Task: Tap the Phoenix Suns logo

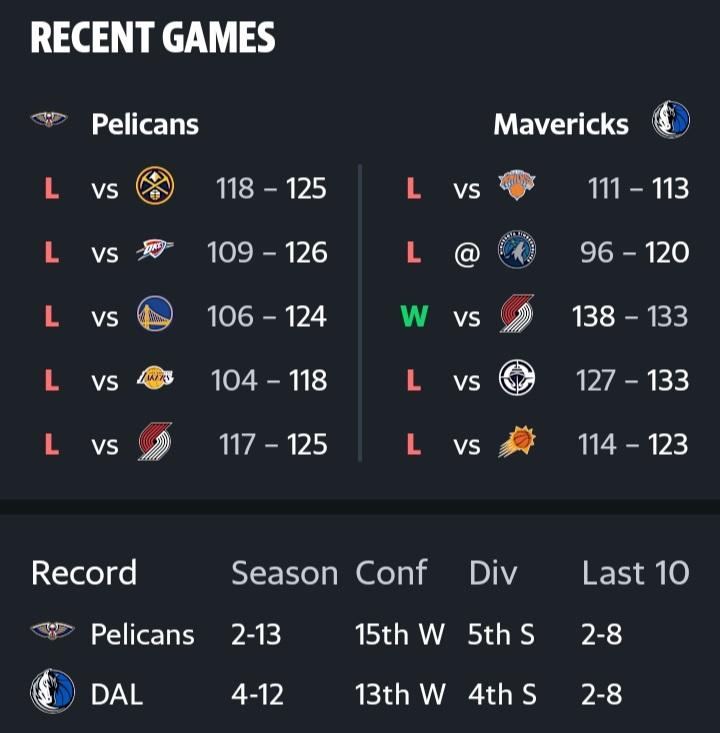Action: point(517,444)
